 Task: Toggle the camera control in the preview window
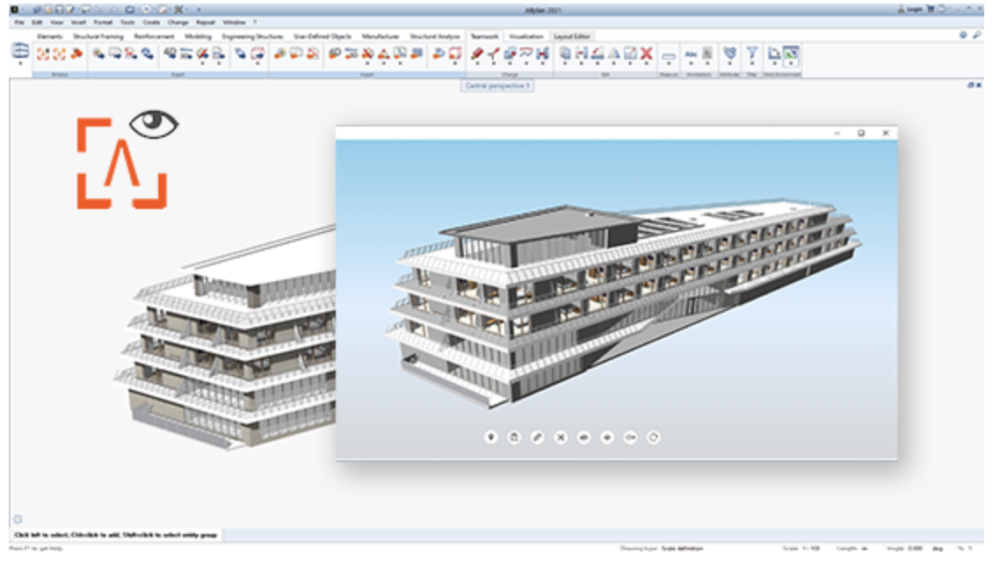513,437
